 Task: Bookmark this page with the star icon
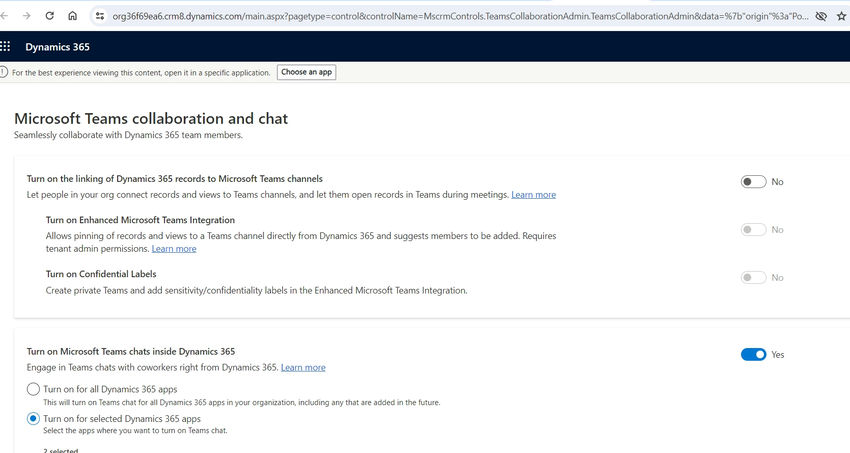842,16
